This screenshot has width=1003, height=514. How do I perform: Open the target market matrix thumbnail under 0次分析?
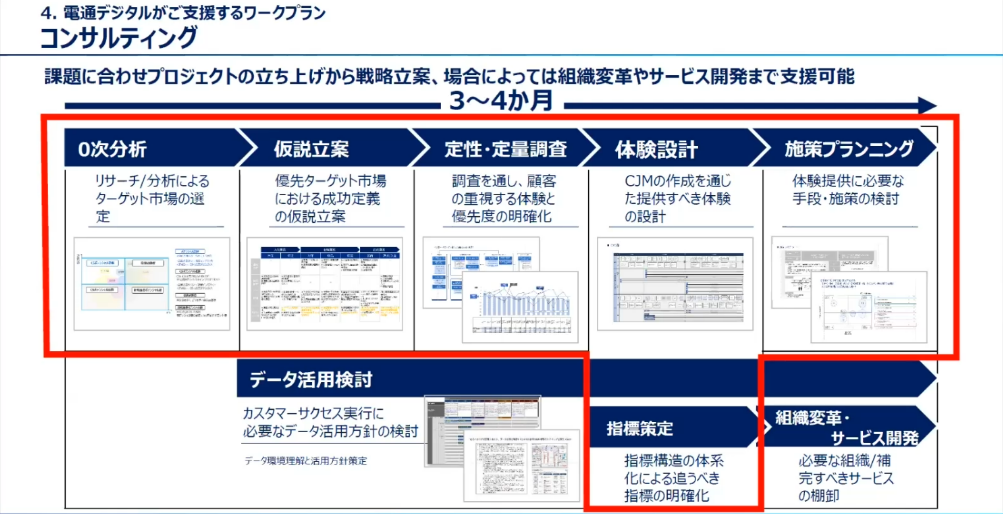[152, 284]
